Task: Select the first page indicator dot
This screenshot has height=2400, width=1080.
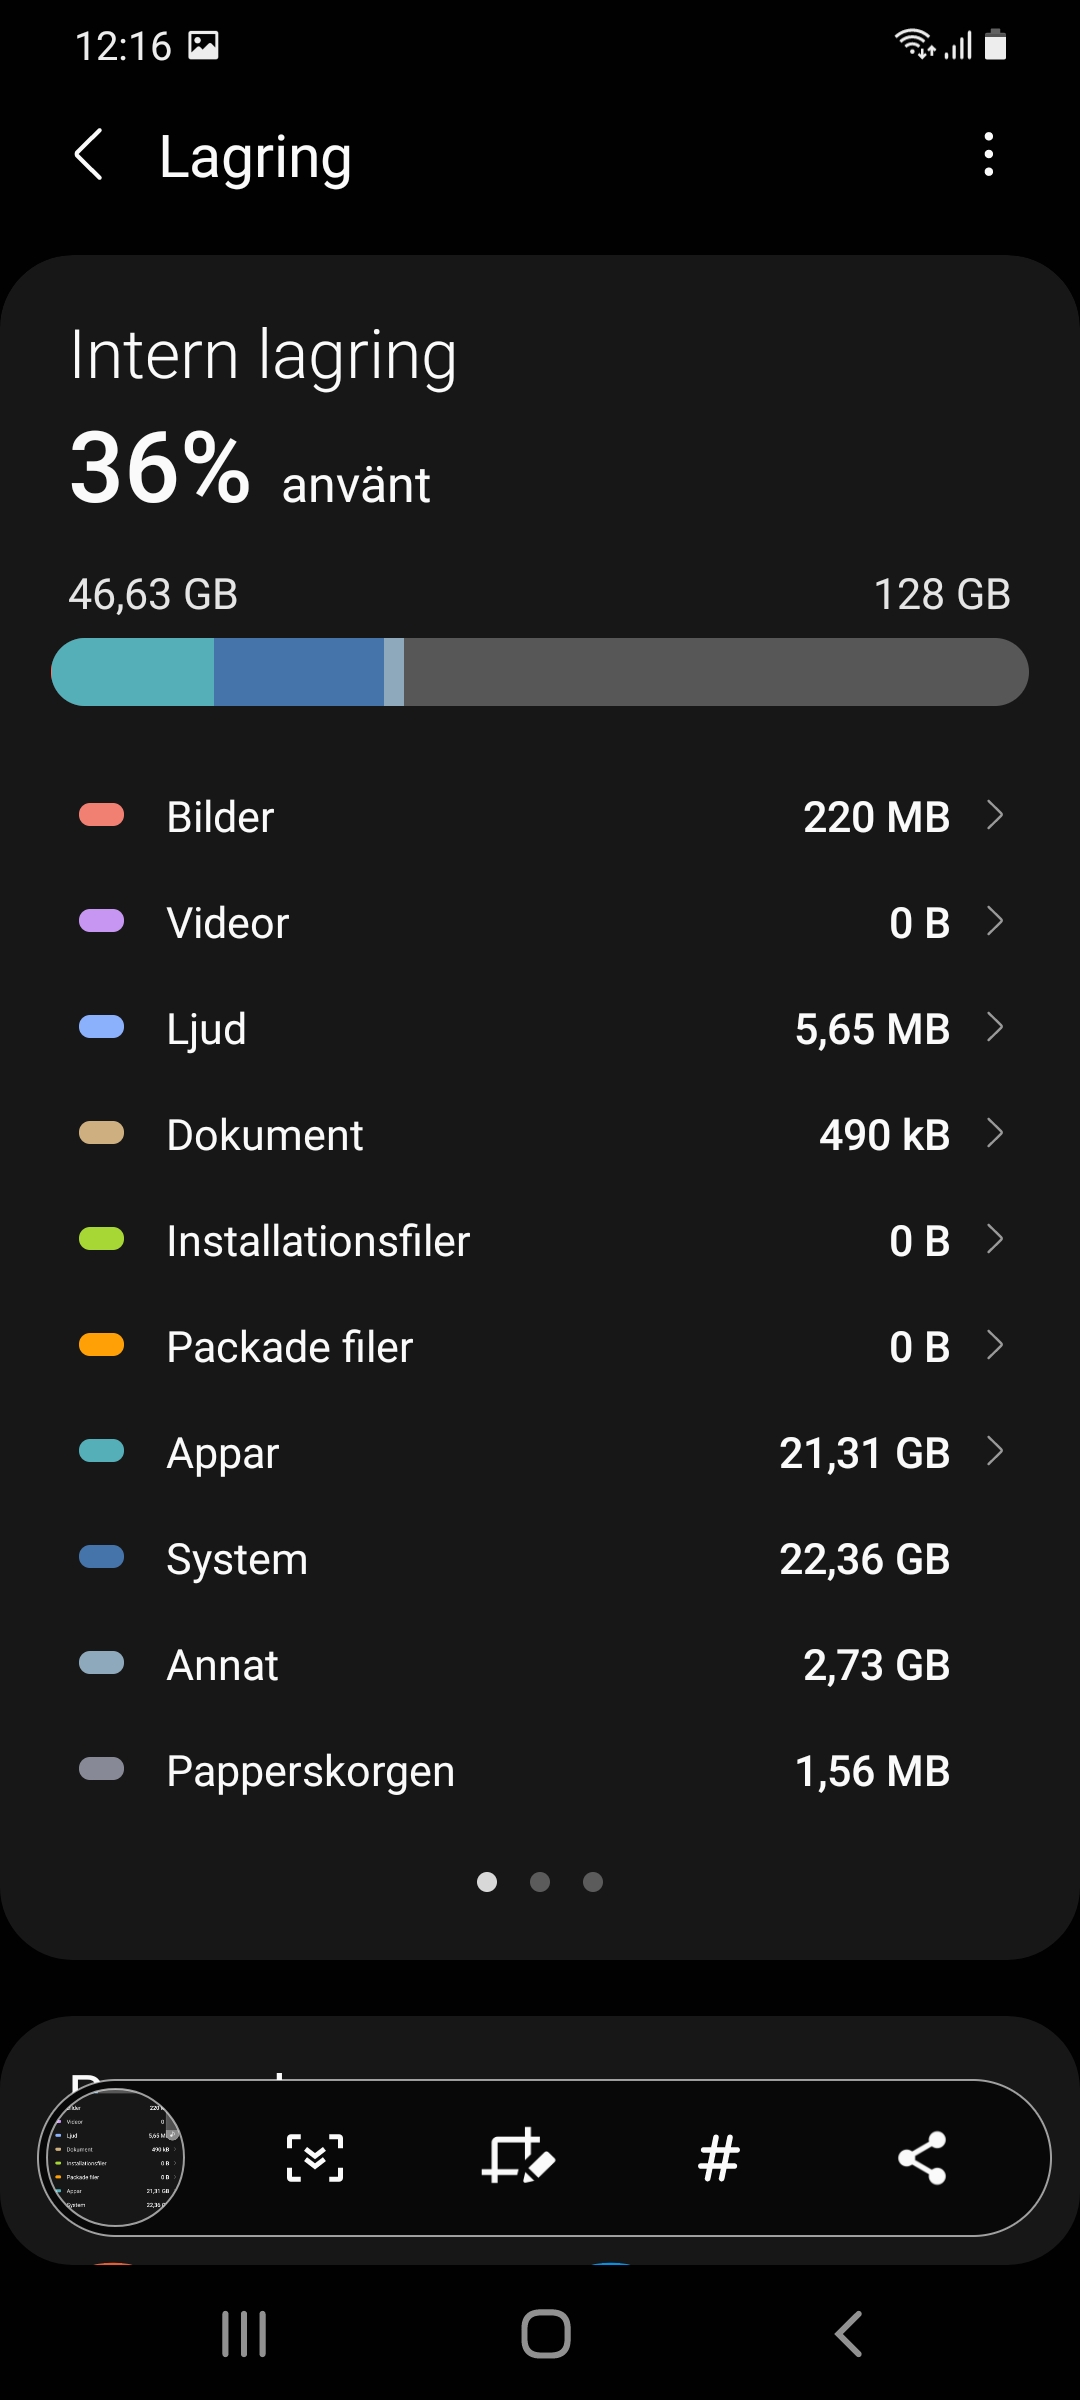Action: pos(487,1882)
